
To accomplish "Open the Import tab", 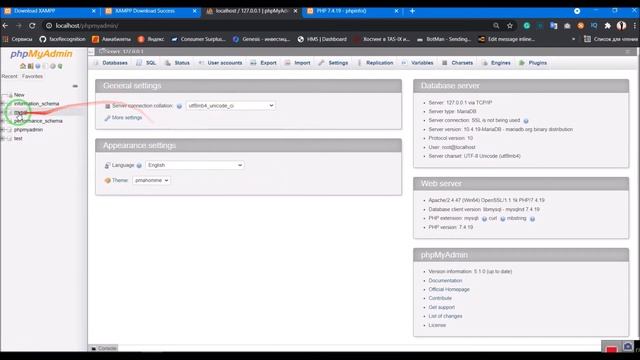I will coord(298,63).
